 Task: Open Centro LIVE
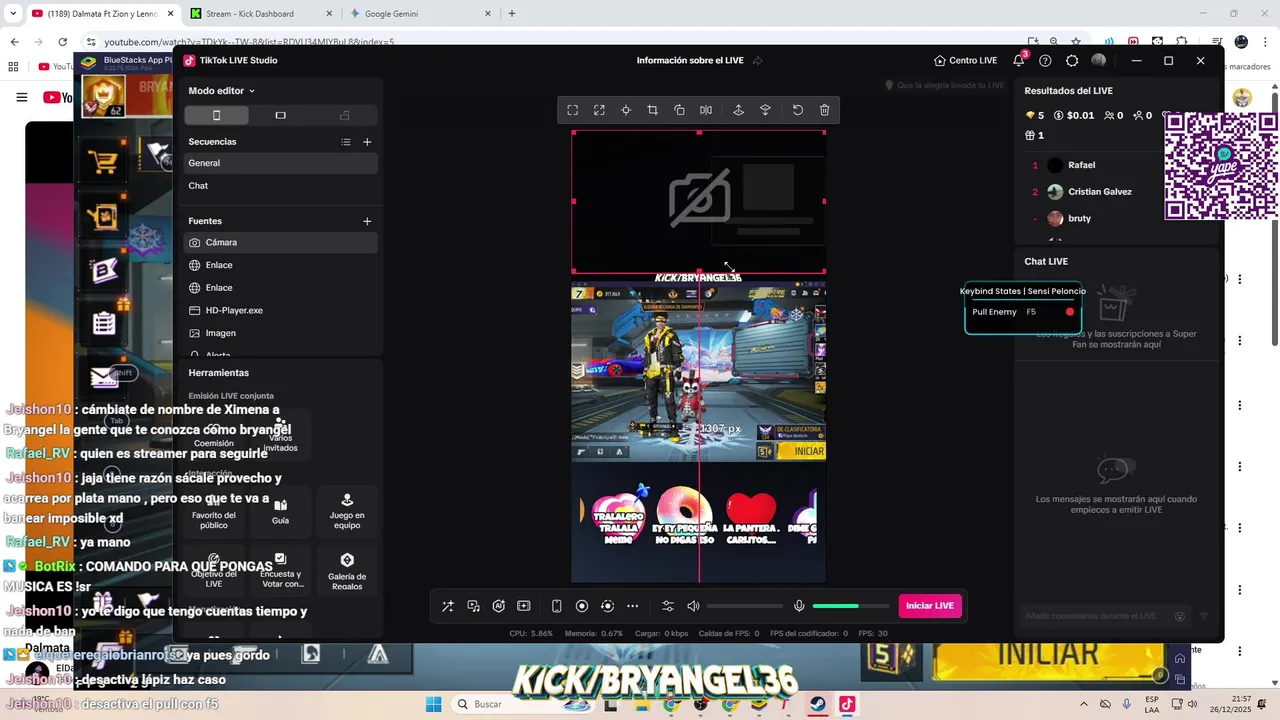965,60
